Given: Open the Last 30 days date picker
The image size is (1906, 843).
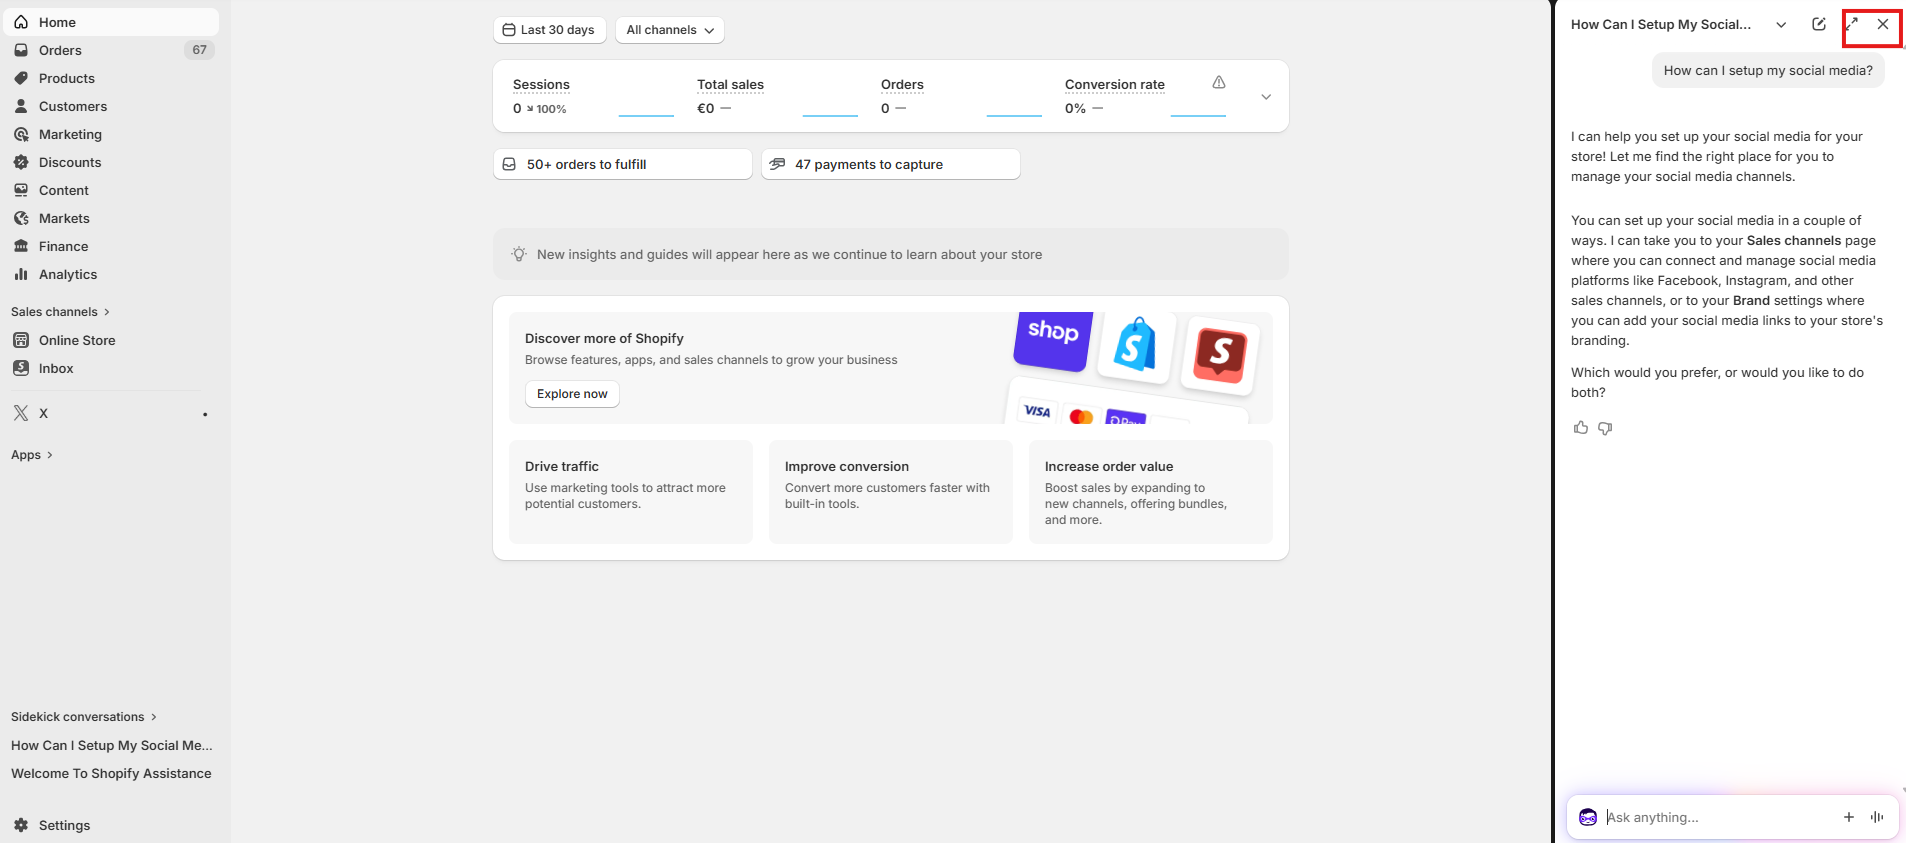Looking at the screenshot, I should tap(549, 30).
